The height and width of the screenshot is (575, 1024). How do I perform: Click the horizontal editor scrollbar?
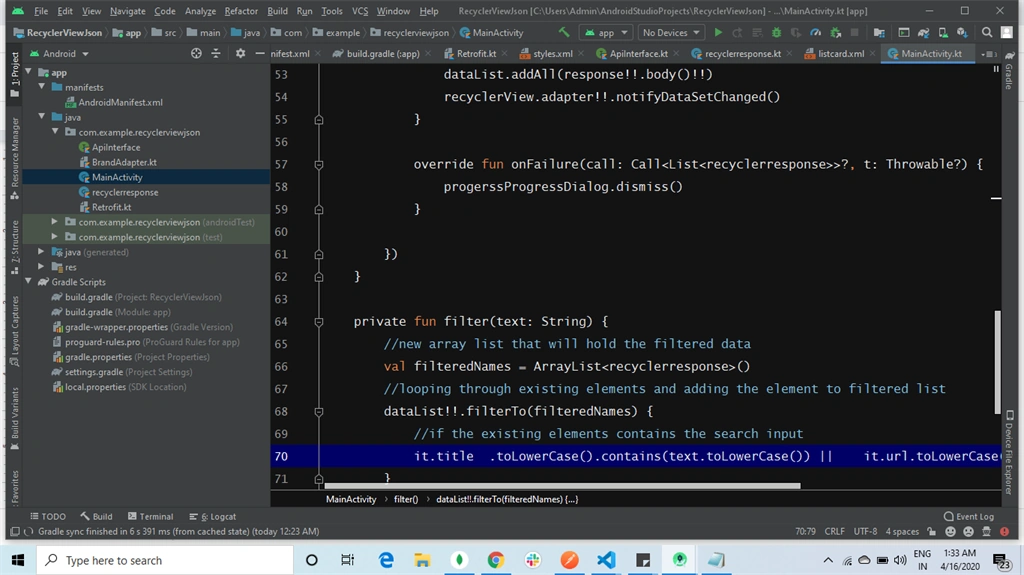(x=562, y=485)
